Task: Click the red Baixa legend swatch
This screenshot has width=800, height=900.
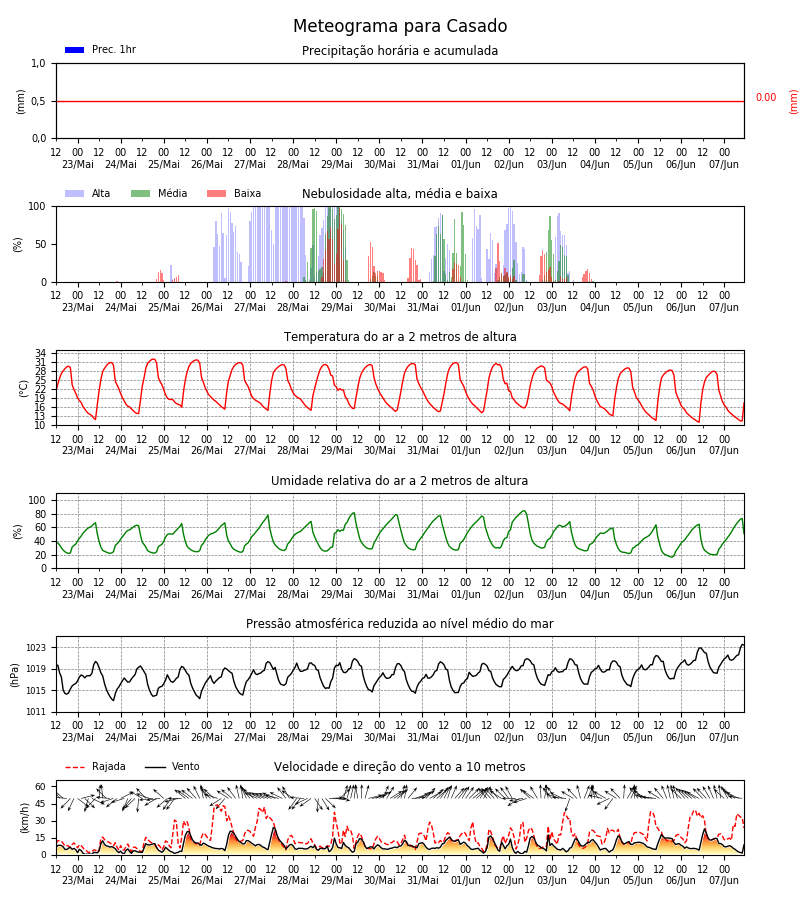Action: [x=216, y=193]
